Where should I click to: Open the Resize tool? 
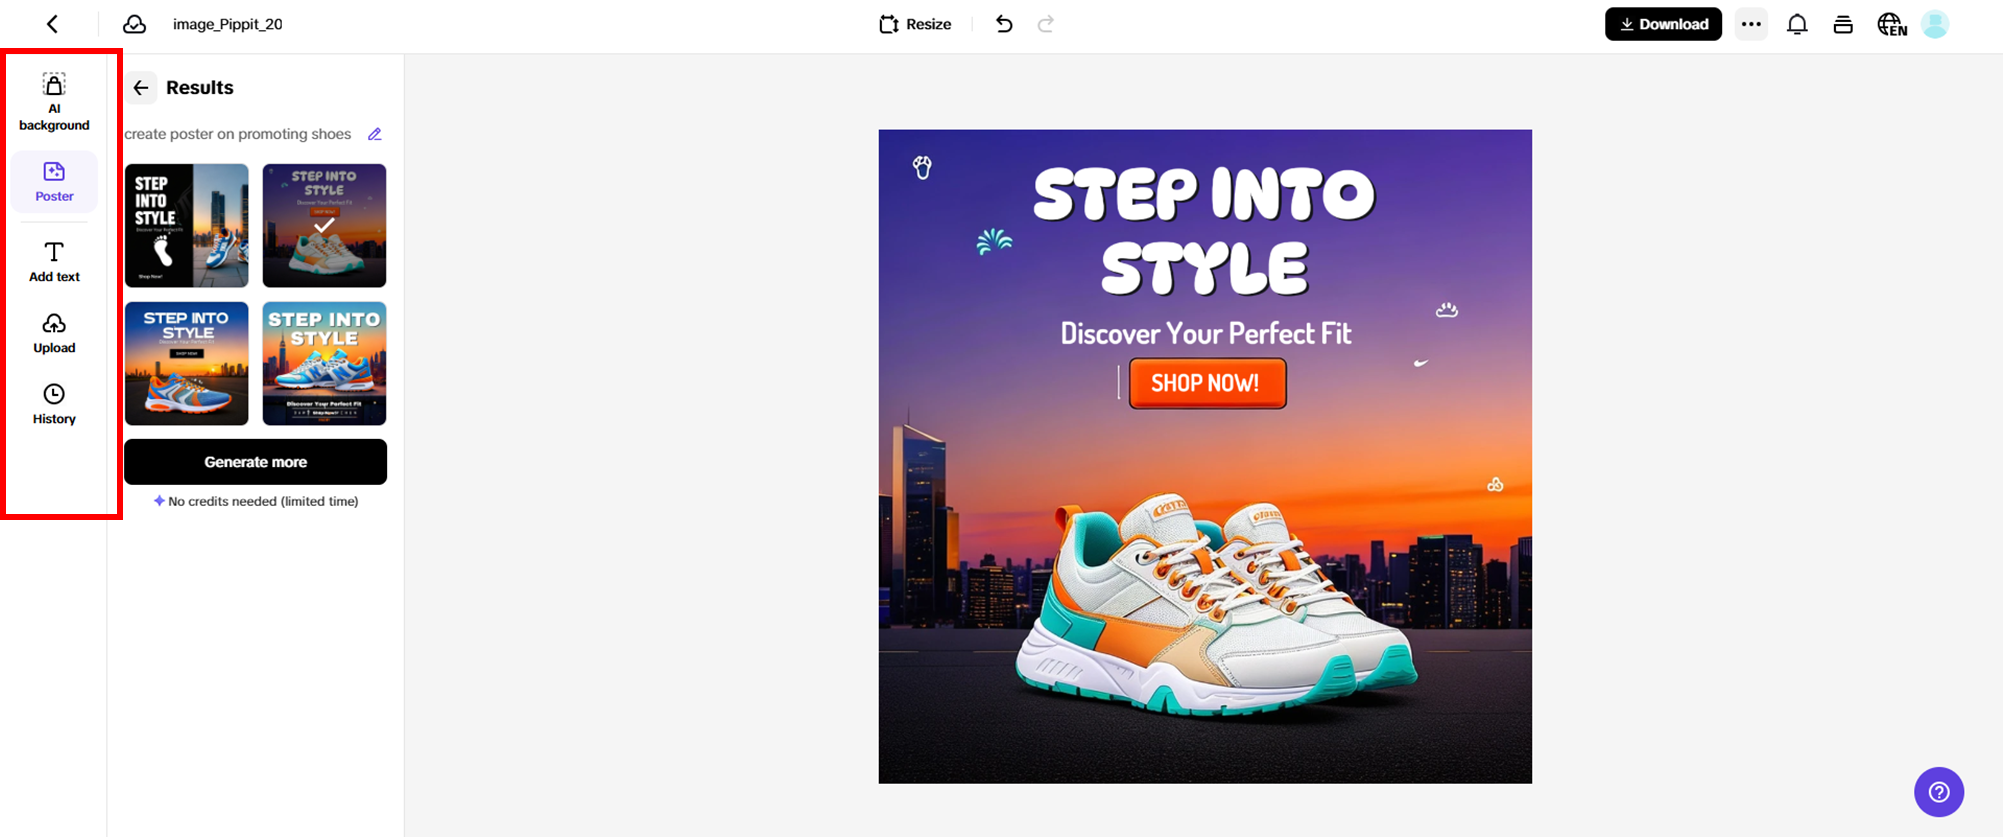coord(913,23)
